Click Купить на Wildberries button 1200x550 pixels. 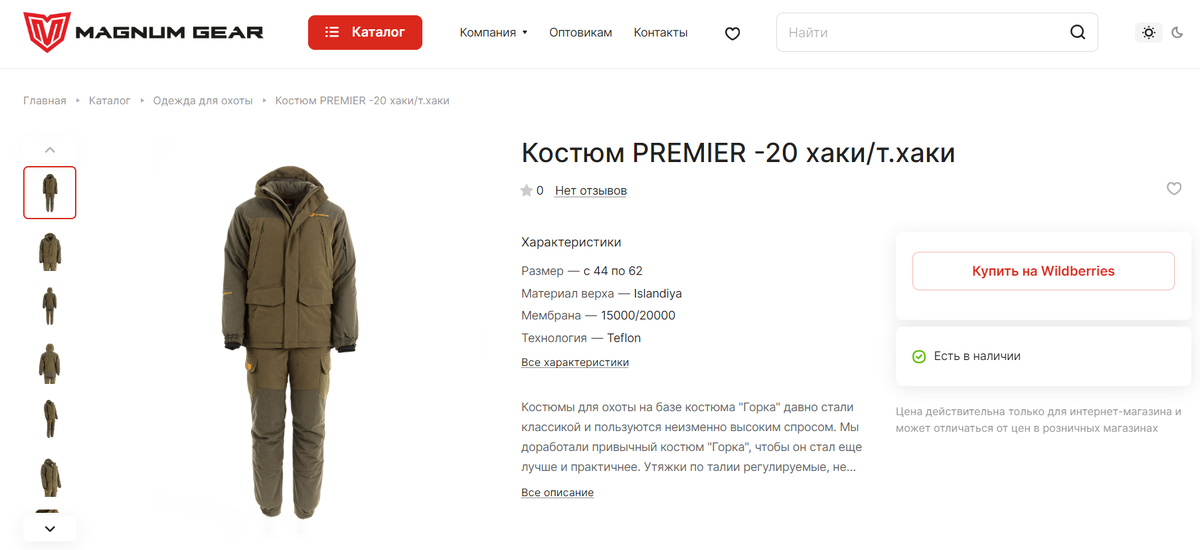coord(1043,271)
